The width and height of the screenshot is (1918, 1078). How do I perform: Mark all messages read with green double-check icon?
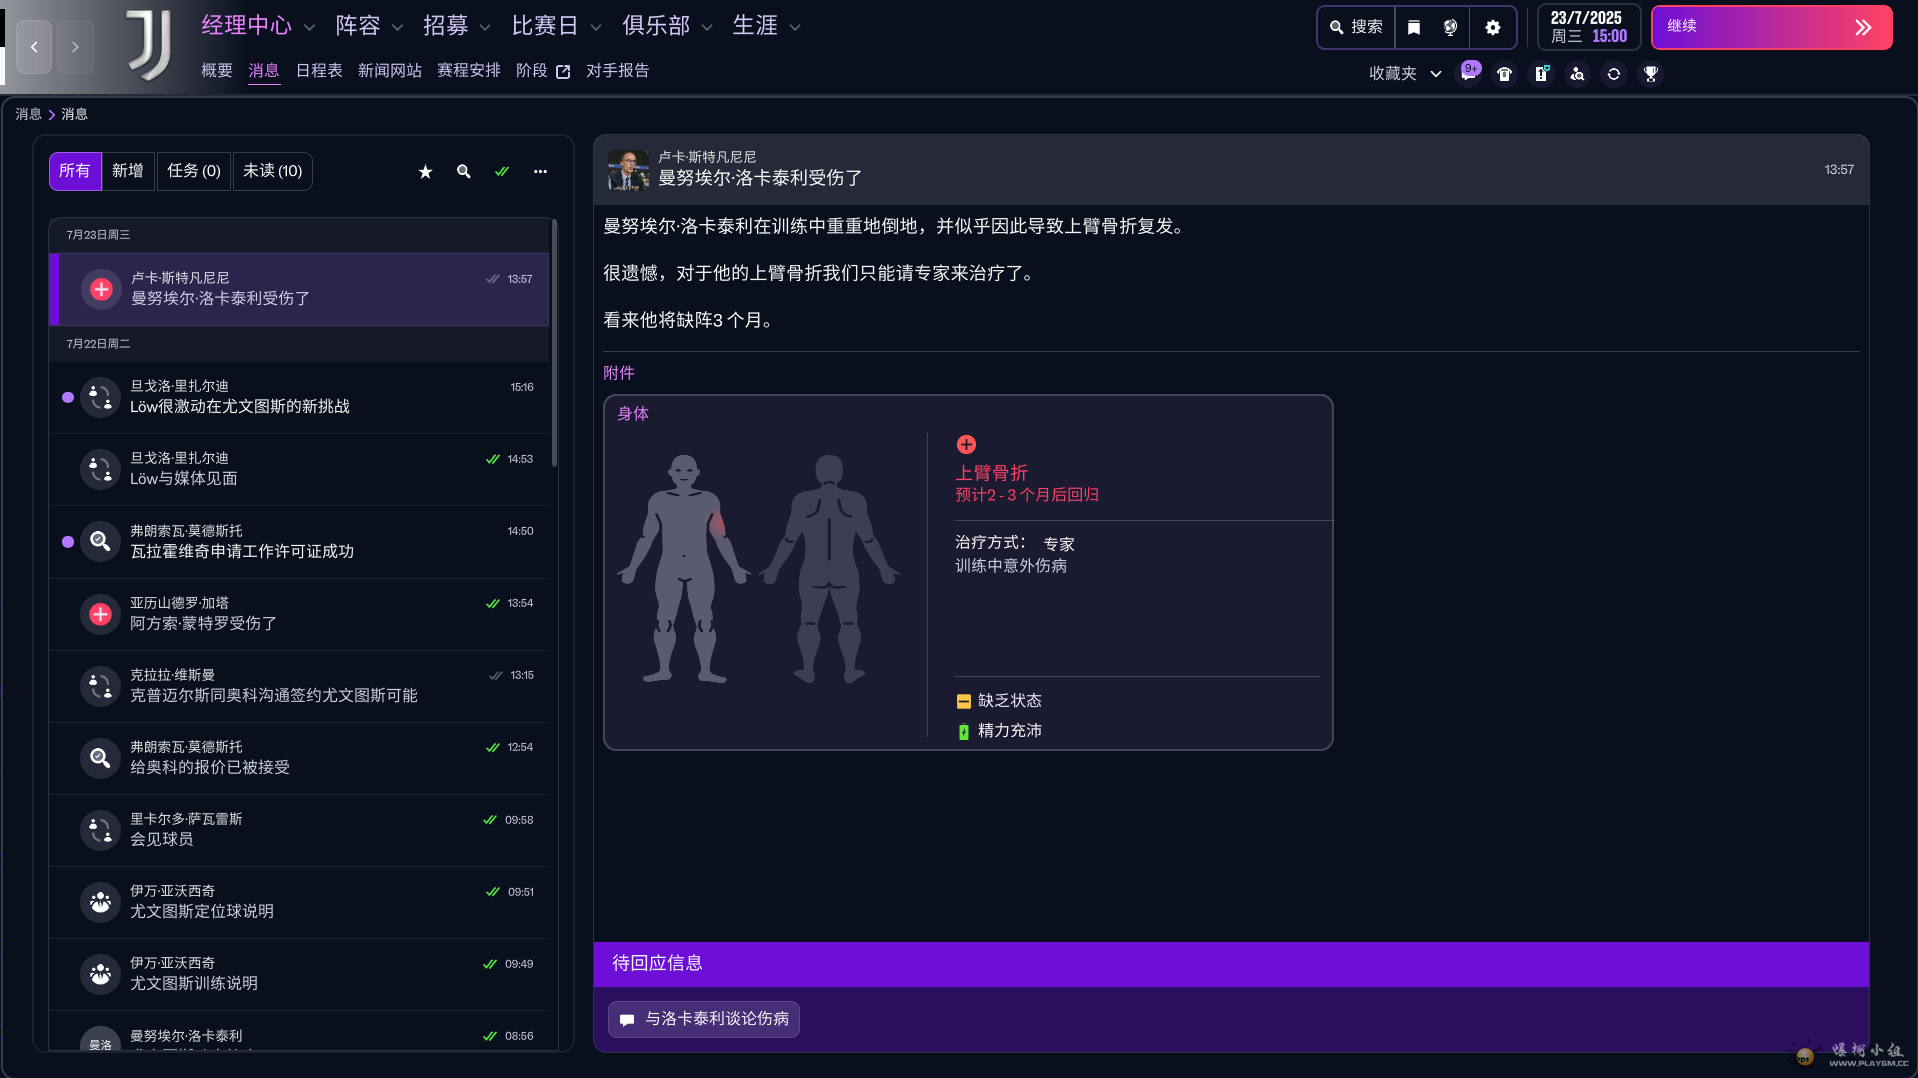pos(502,171)
